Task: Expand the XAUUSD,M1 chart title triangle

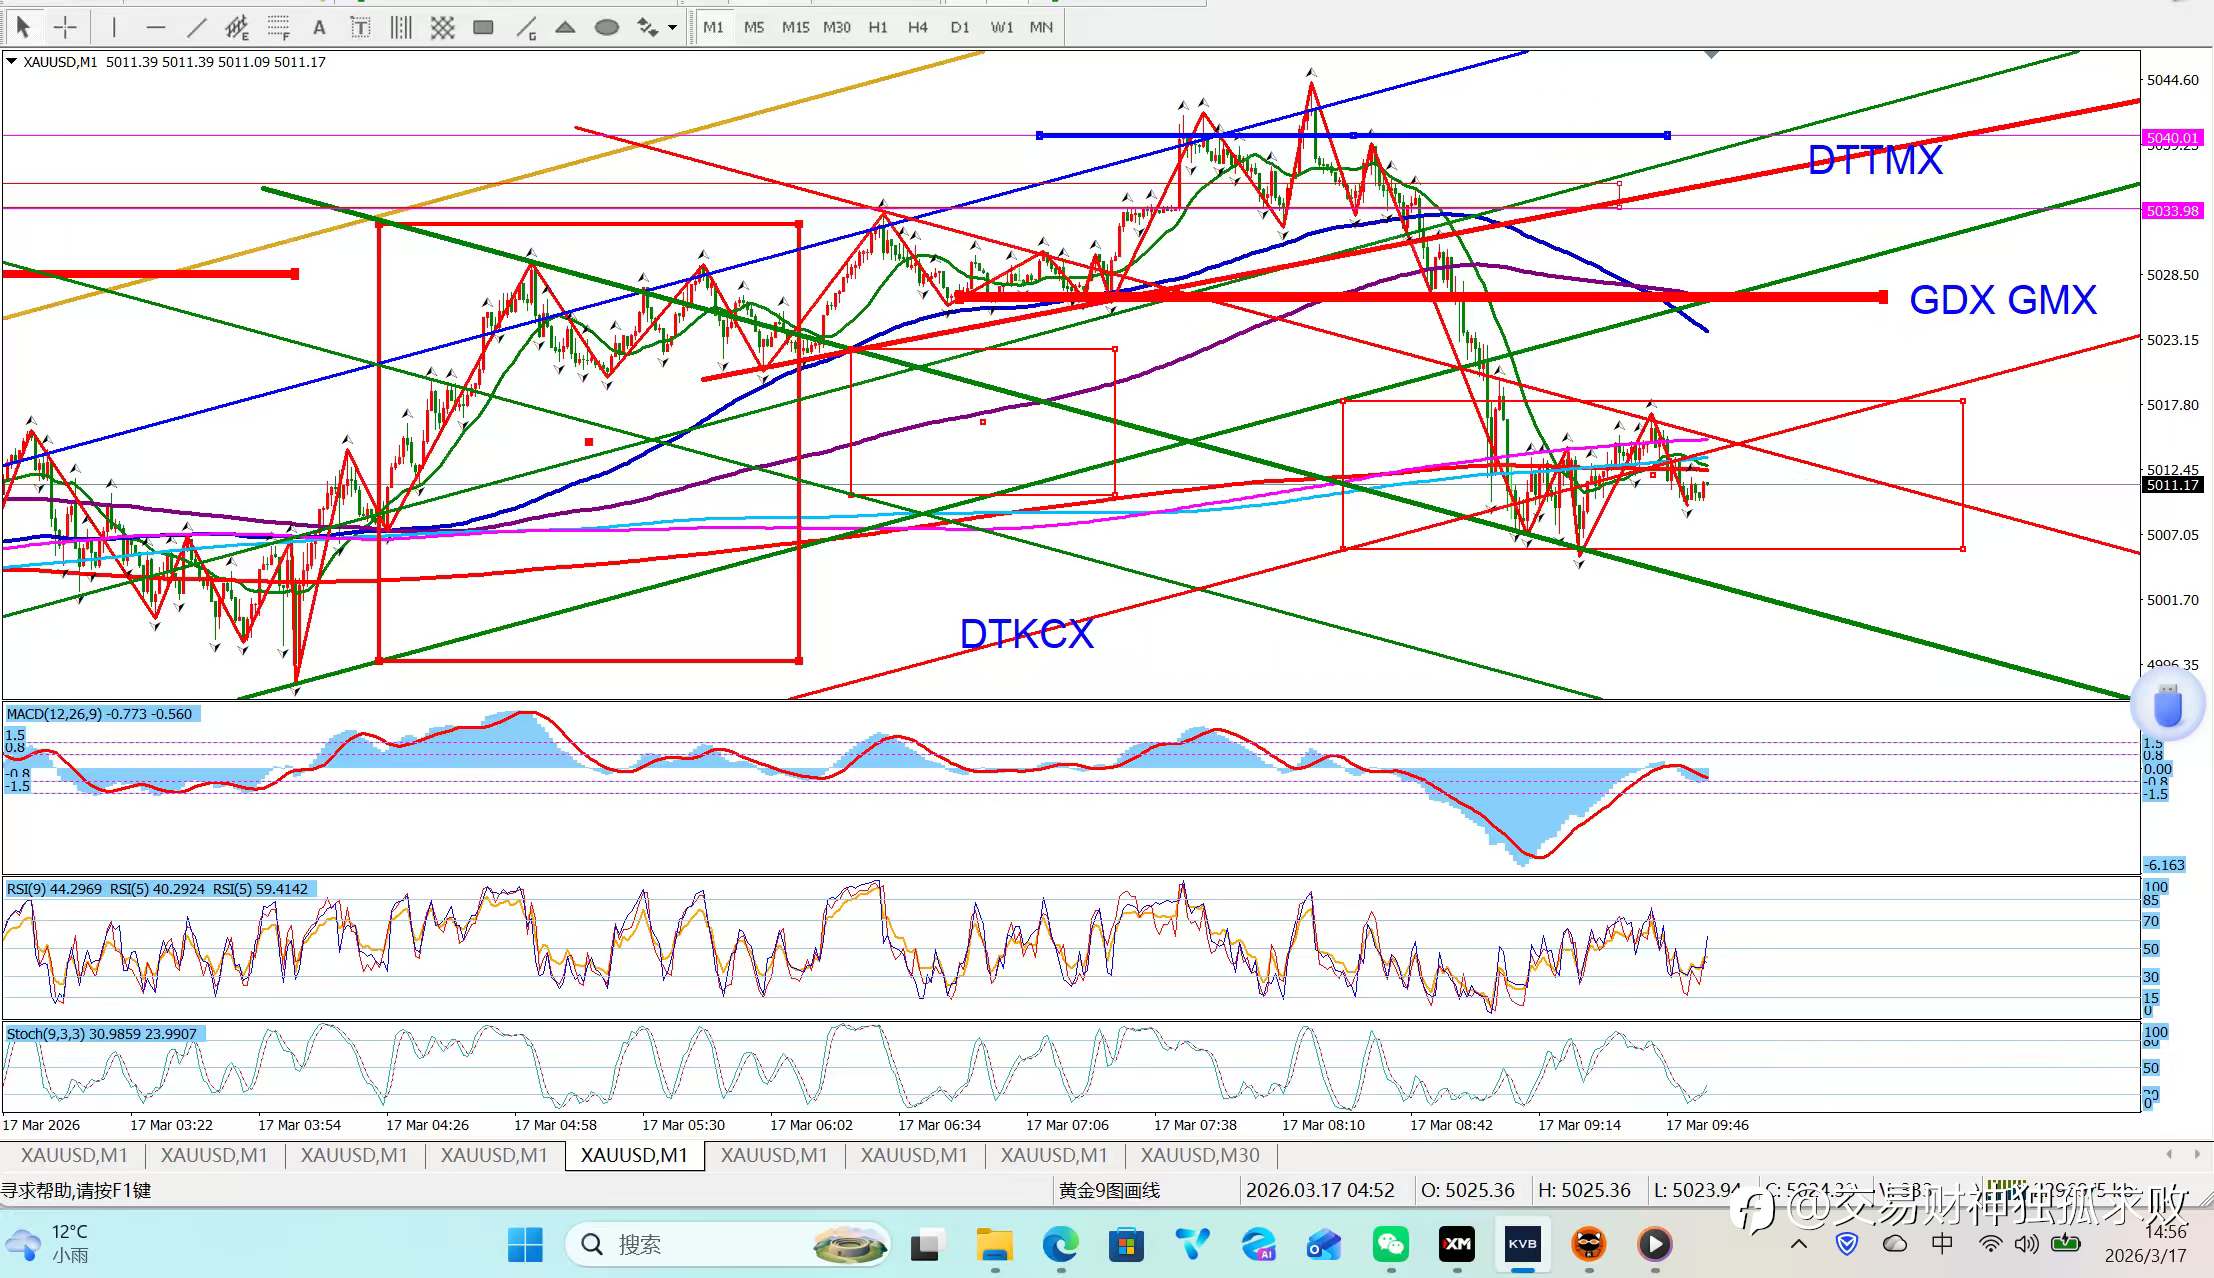Action: (x=11, y=62)
